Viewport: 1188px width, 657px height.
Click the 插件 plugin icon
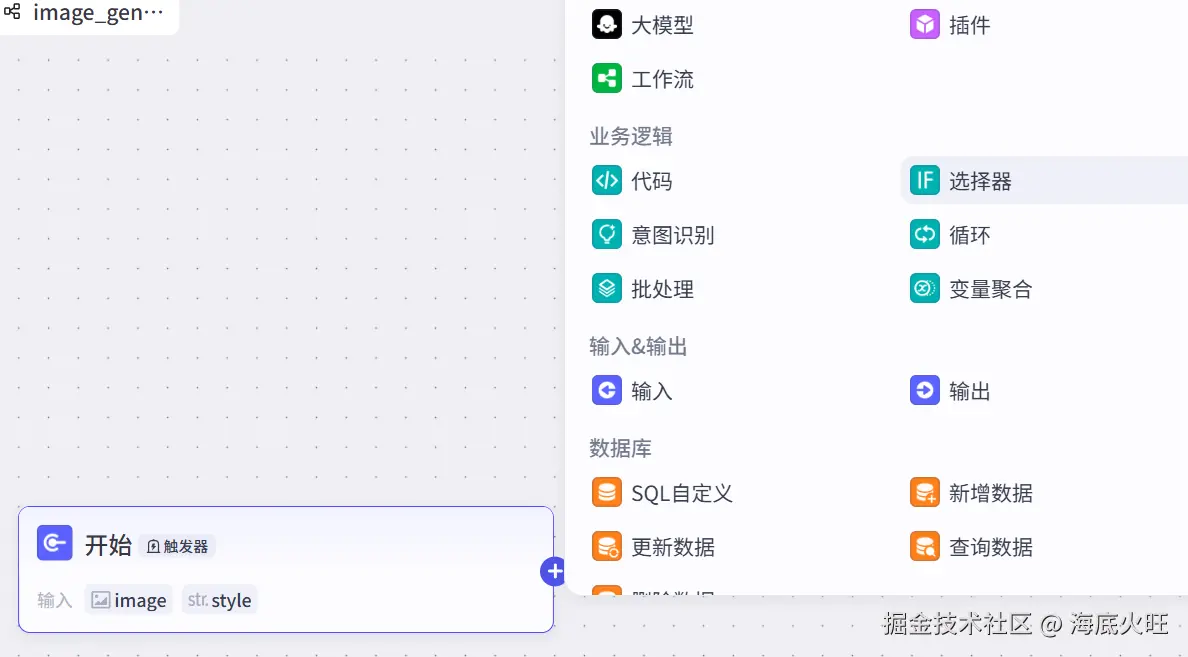point(925,24)
